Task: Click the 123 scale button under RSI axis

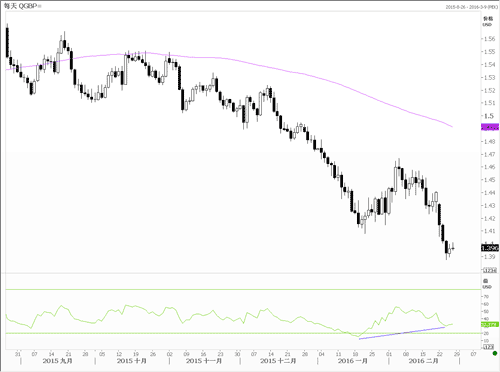Action: click(x=489, y=347)
